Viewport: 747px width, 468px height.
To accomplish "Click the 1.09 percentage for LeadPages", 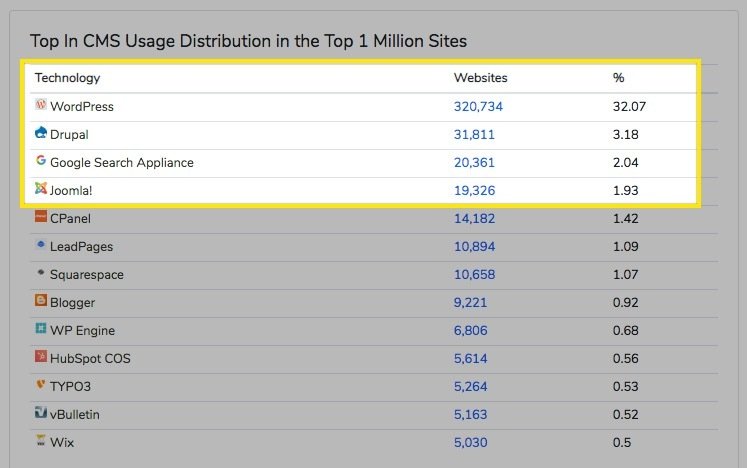I will point(626,246).
